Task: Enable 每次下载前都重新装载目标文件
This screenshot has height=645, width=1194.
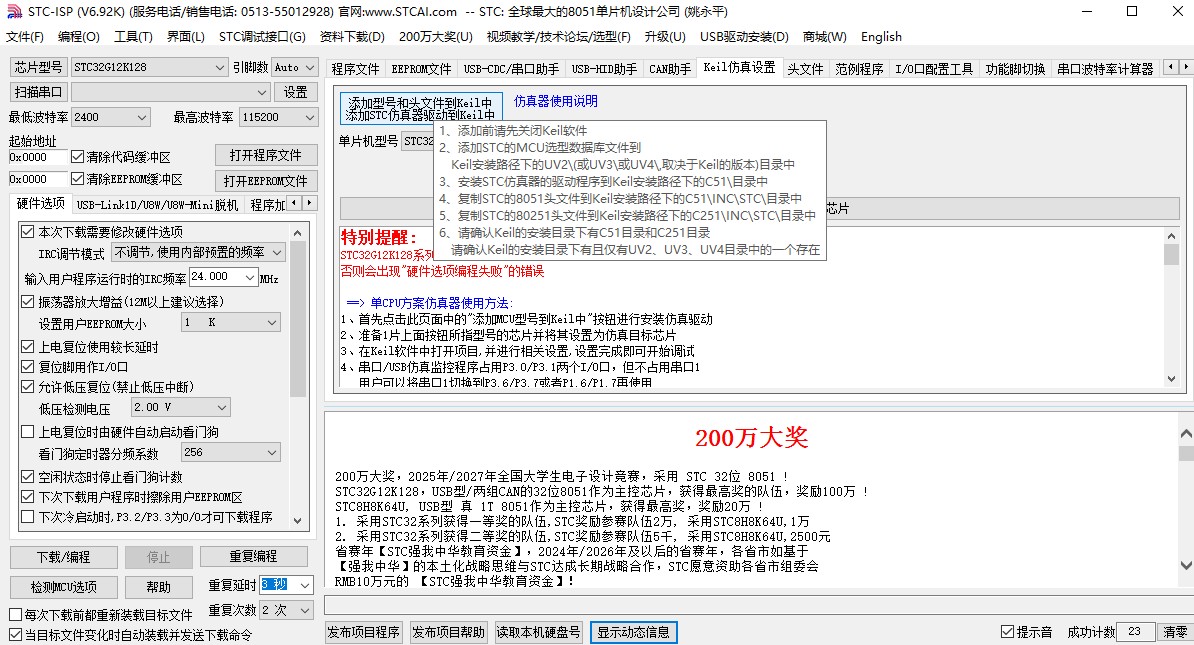Action: [15, 615]
